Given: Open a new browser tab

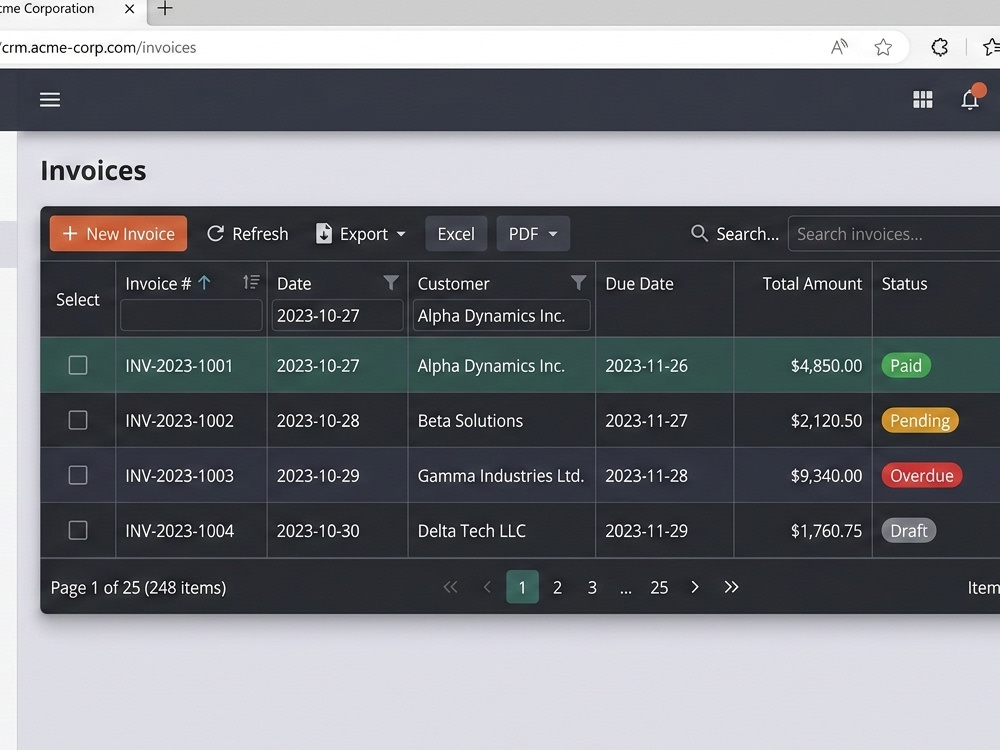Looking at the screenshot, I should click(x=165, y=8).
